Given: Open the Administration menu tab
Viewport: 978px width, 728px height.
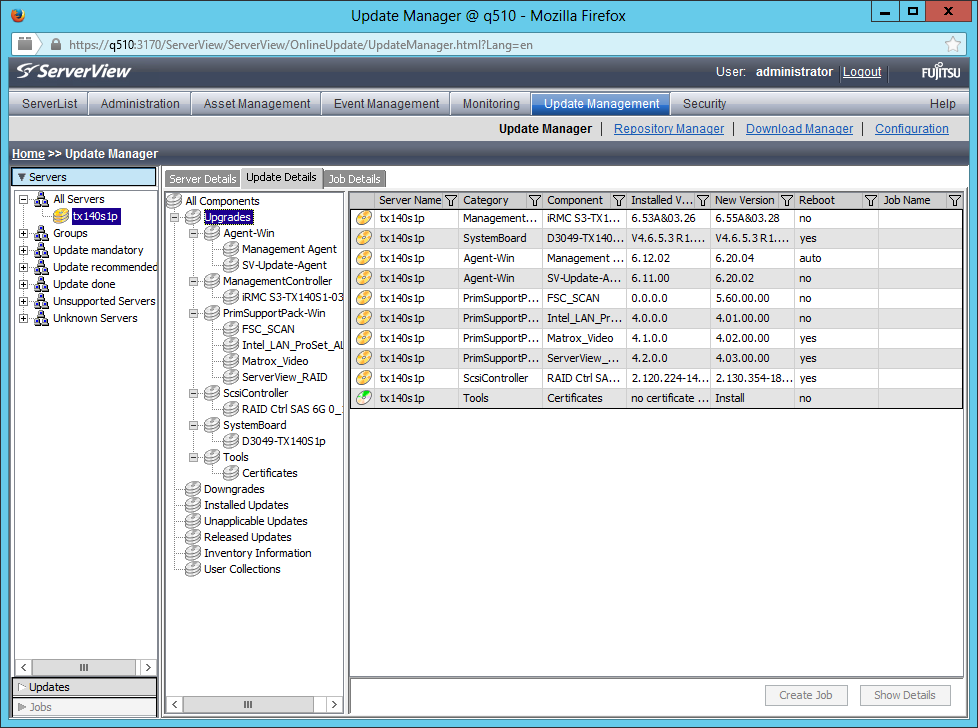Looking at the screenshot, I should click(140, 104).
